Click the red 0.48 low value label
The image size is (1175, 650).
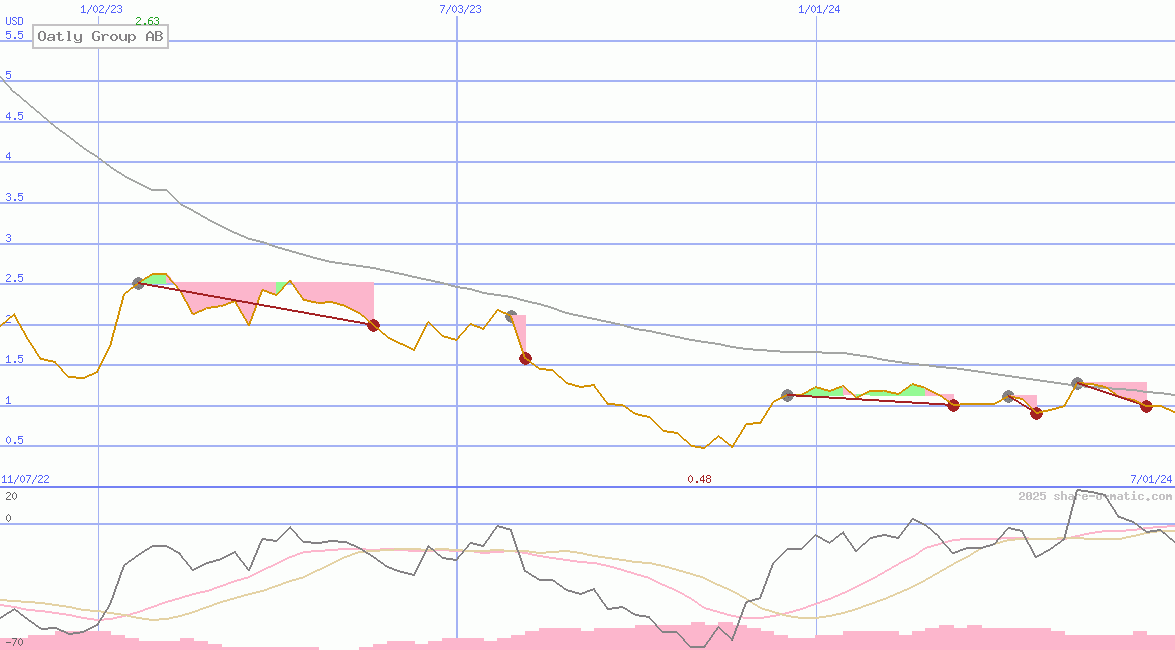(699, 479)
